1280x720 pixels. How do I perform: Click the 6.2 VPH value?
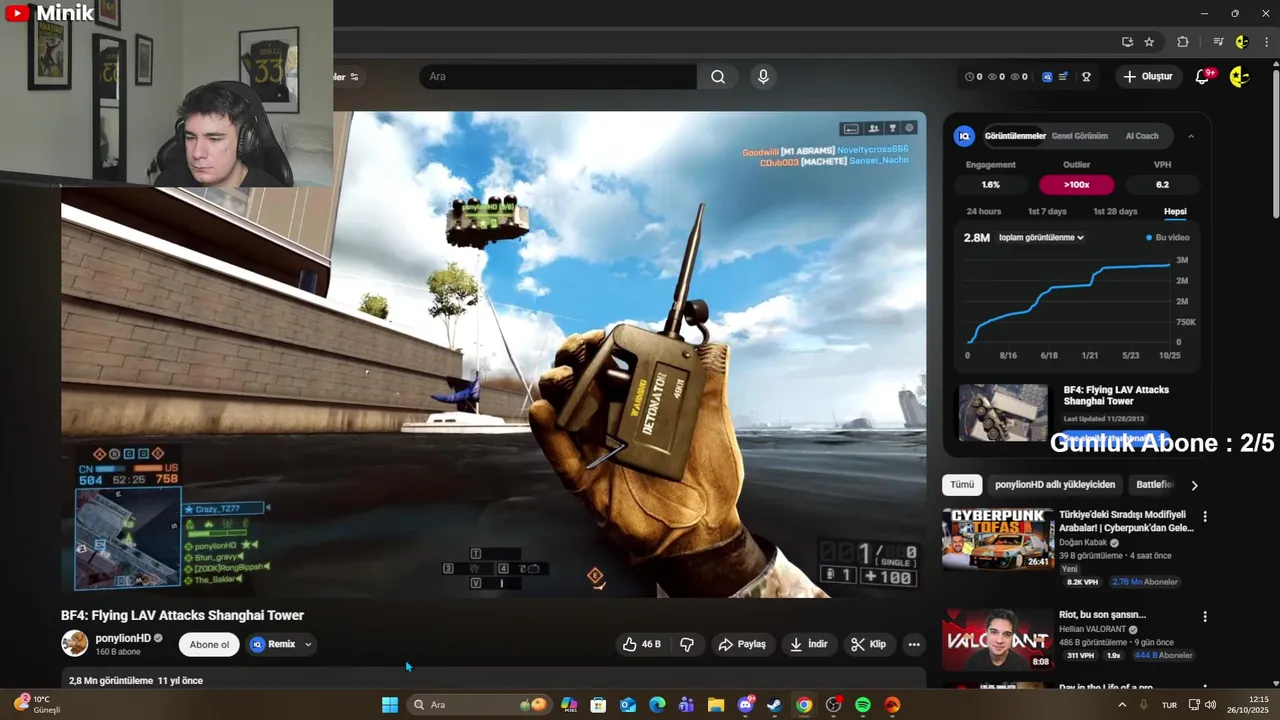click(1162, 185)
